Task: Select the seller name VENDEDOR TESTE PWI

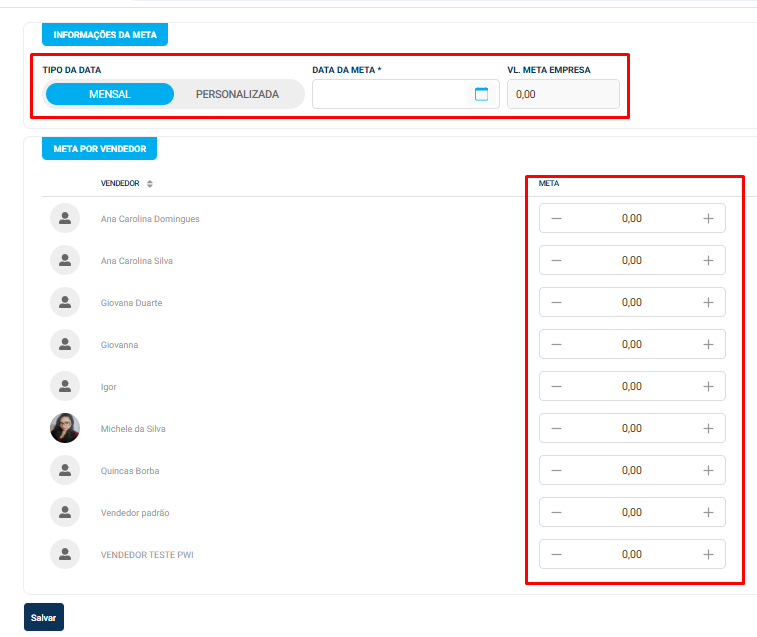Action: [147, 555]
